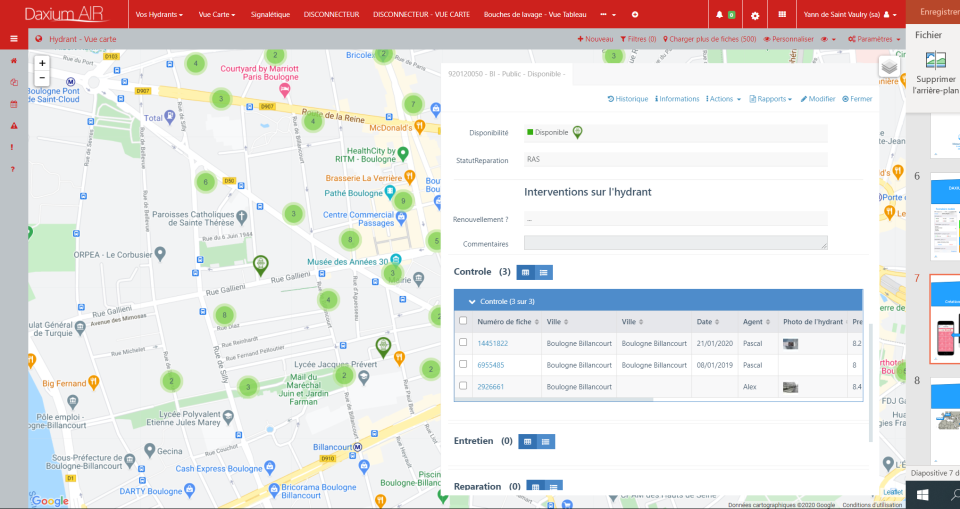Click the Modifier button
Image resolution: width=960 pixels, height=509 pixels.
pos(818,99)
